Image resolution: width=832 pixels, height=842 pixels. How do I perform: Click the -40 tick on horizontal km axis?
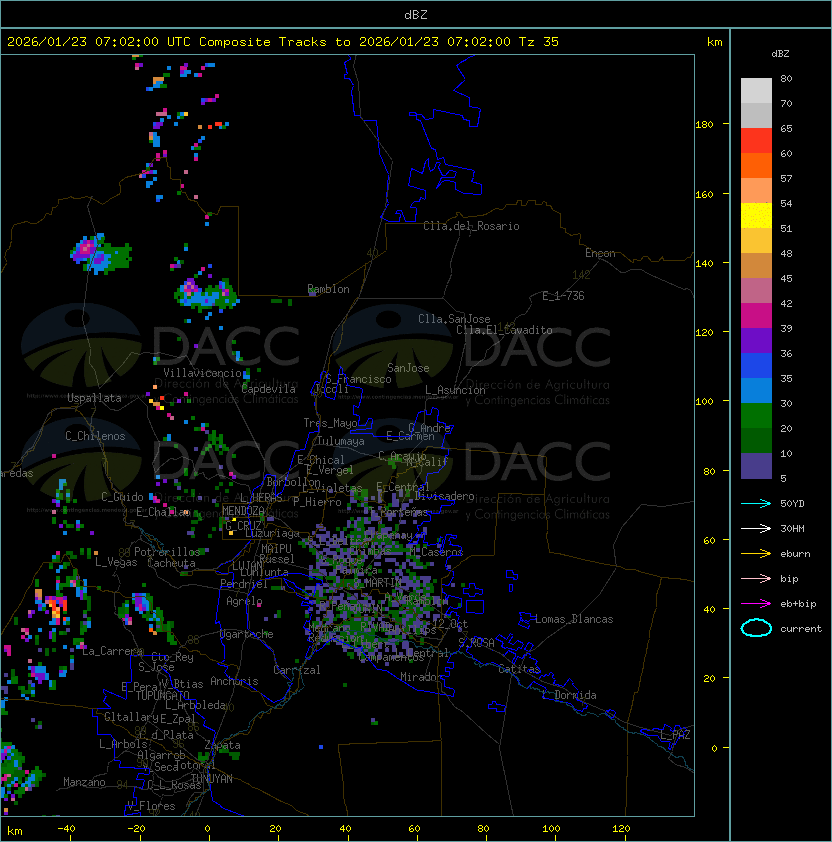point(66,829)
